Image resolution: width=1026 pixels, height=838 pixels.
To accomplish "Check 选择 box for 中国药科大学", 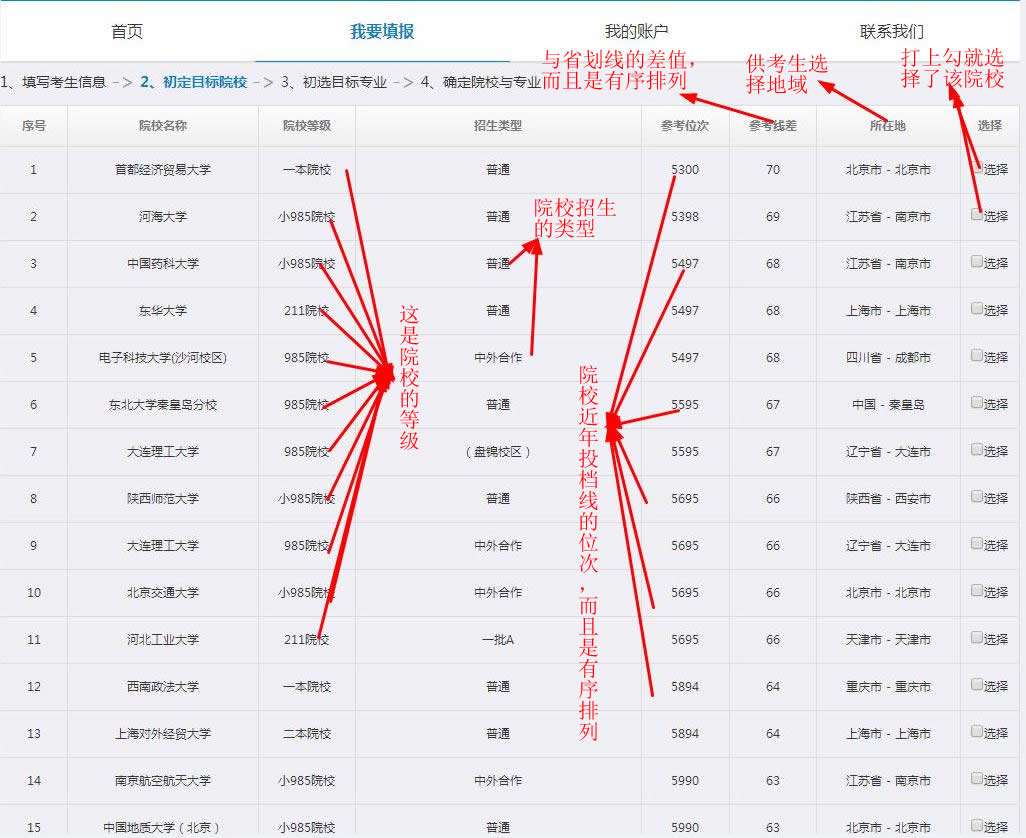I will pos(977,262).
